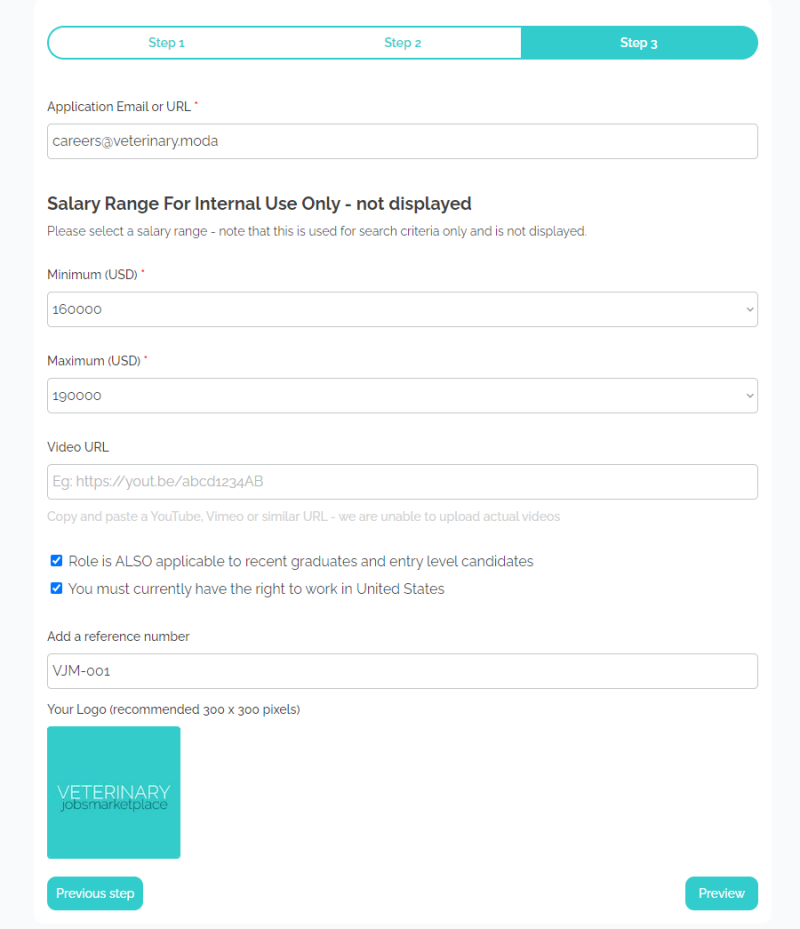This screenshot has width=800, height=929.
Task: Uncheck recent graduates and entry level checkbox
Action: pyautogui.click(x=57, y=561)
